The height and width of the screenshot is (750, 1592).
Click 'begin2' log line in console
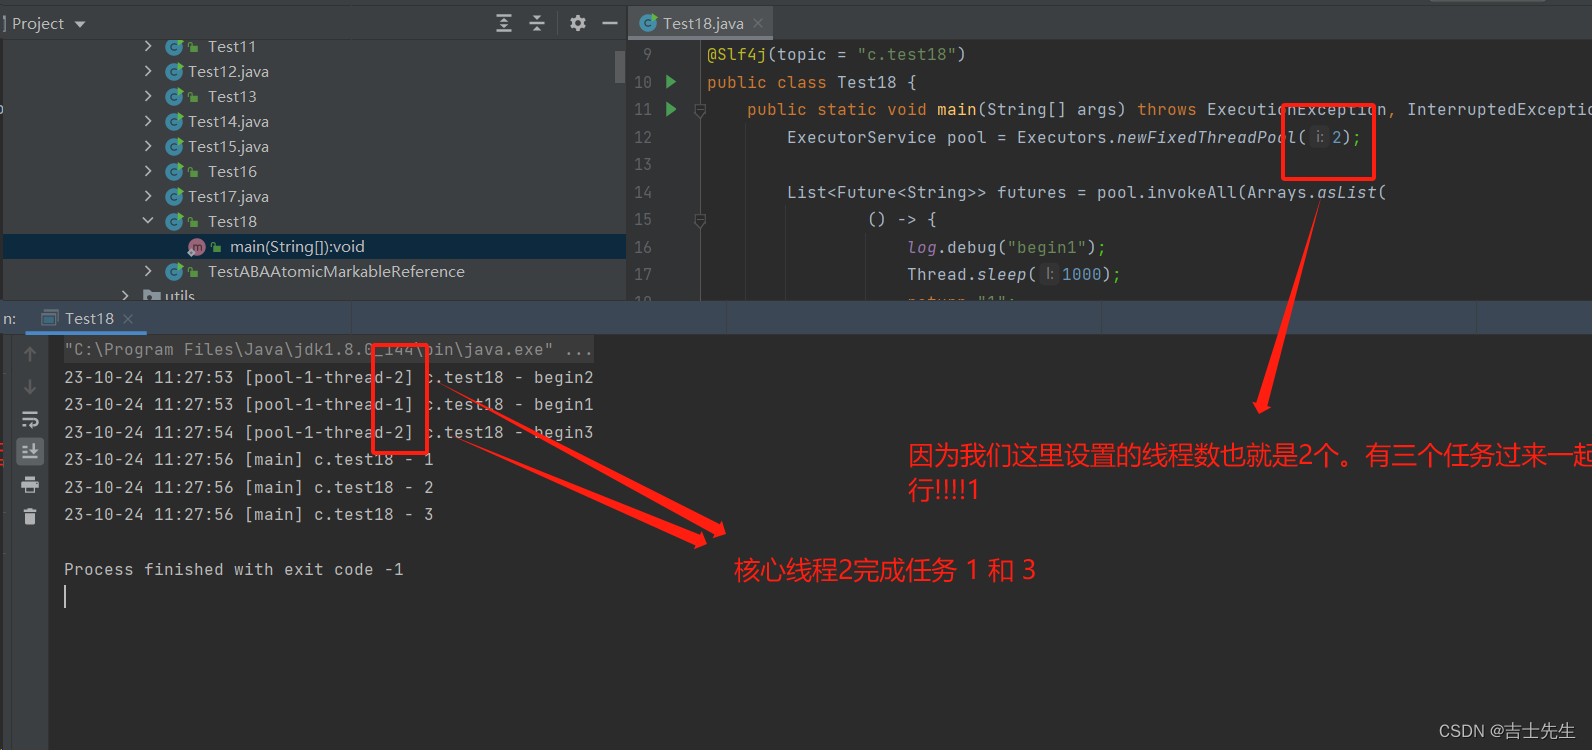tap(328, 377)
